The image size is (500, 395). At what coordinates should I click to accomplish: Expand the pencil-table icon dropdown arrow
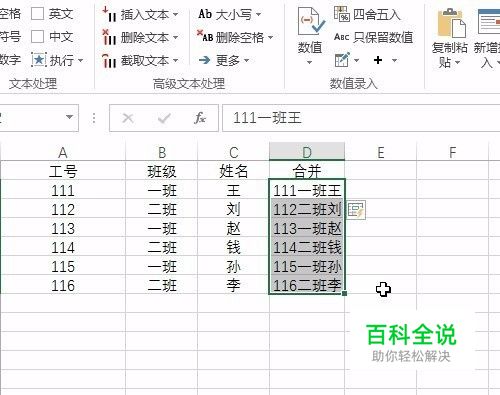(356, 61)
